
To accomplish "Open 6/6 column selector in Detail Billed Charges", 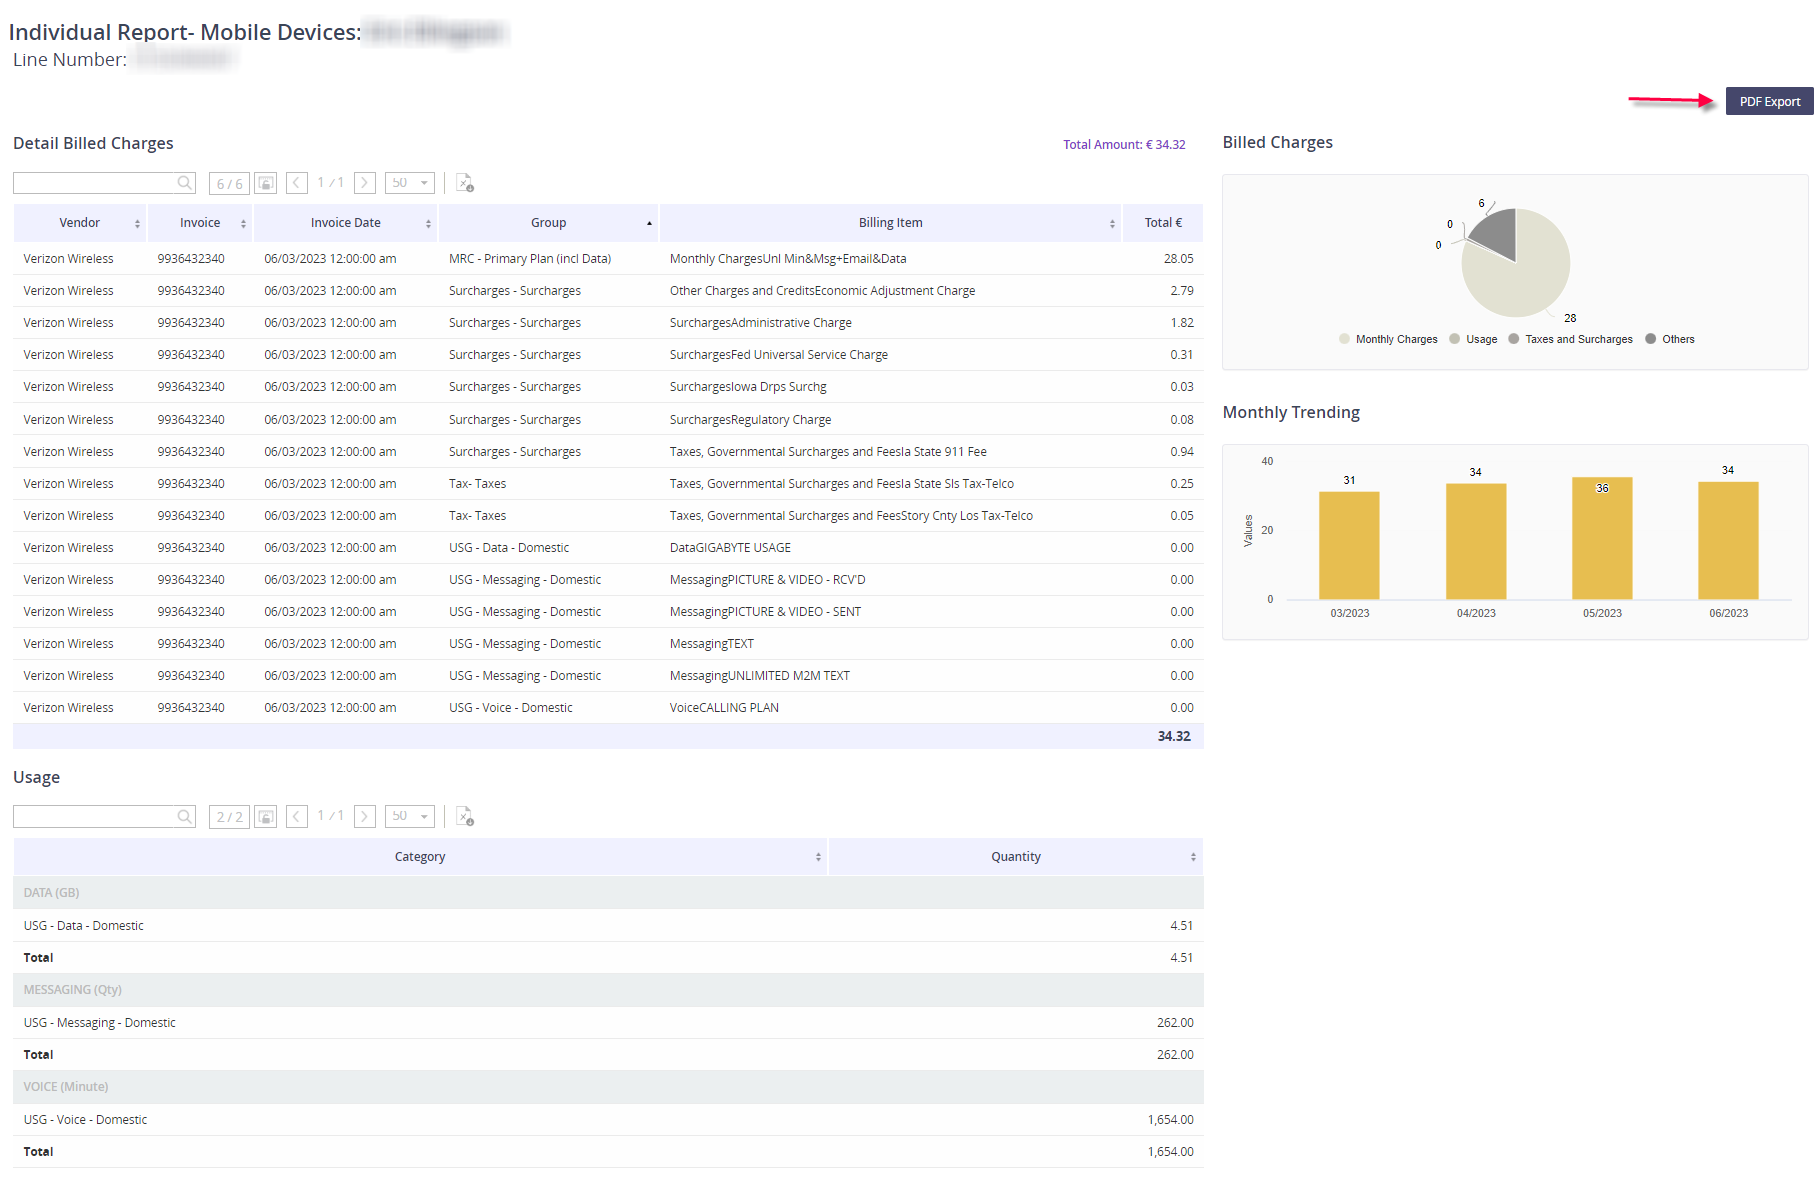I will pyautogui.click(x=229, y=183).
